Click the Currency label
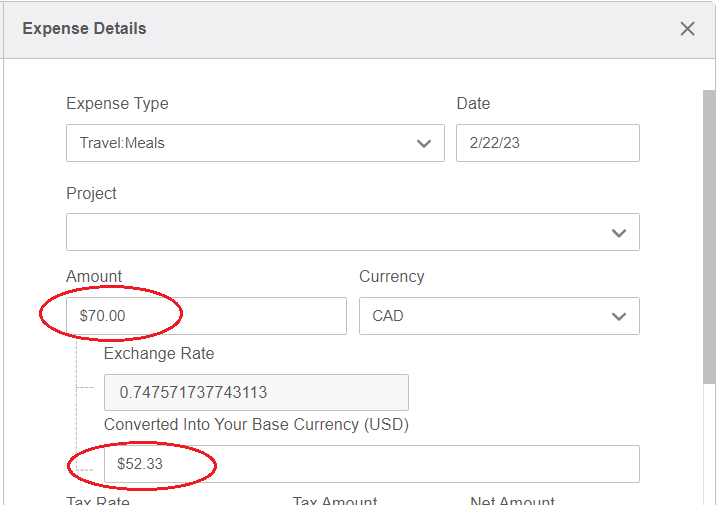724x505 pixels. 391,276
